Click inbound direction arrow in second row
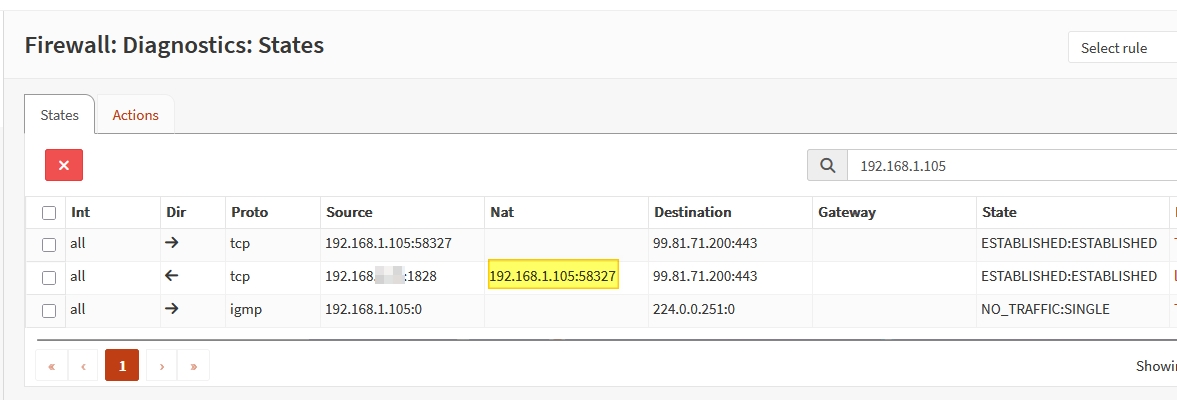The height and width of the screenshot is (400, 1177). point(172,276)
